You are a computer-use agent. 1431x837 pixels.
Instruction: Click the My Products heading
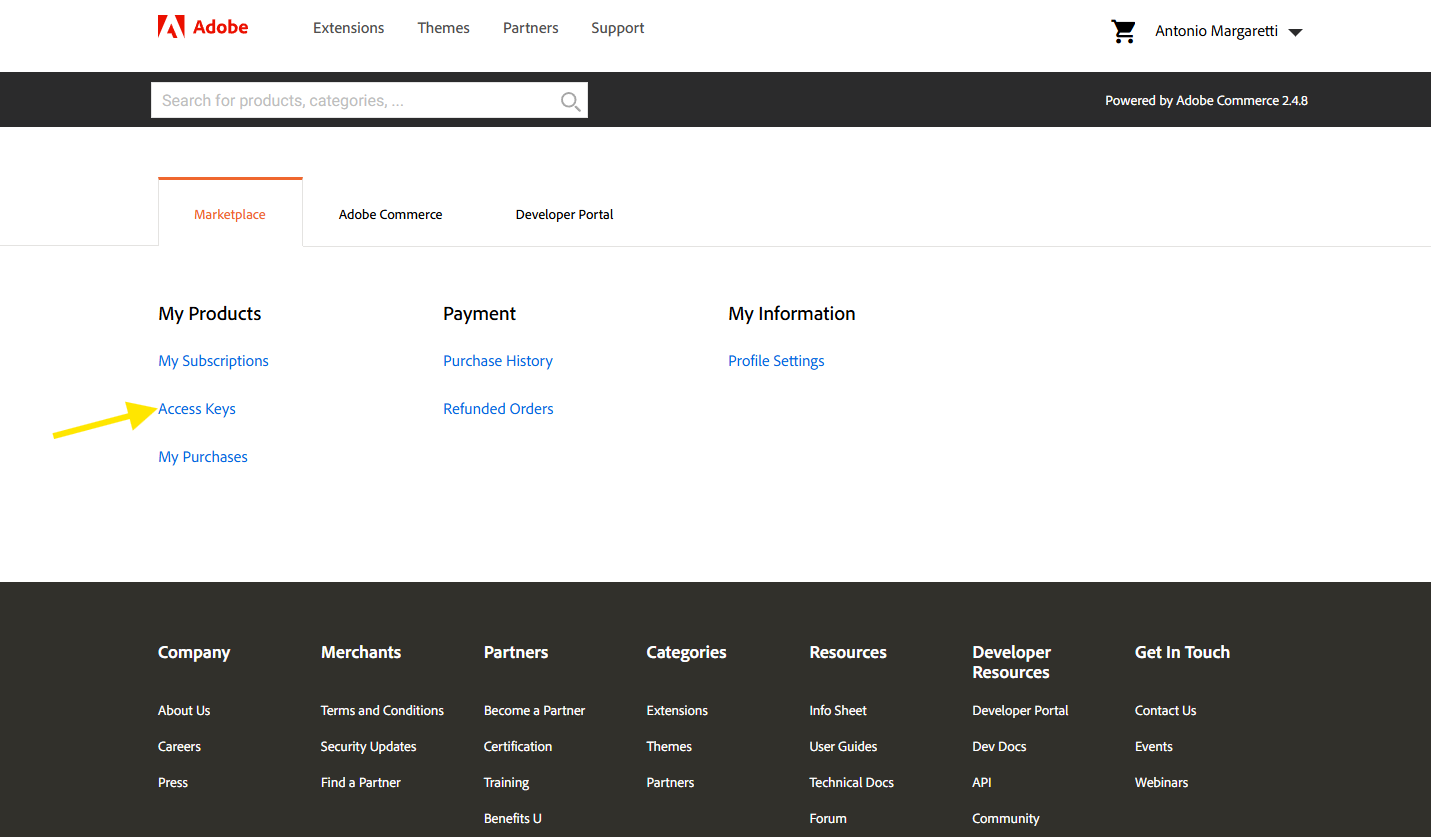coord(210,313)
